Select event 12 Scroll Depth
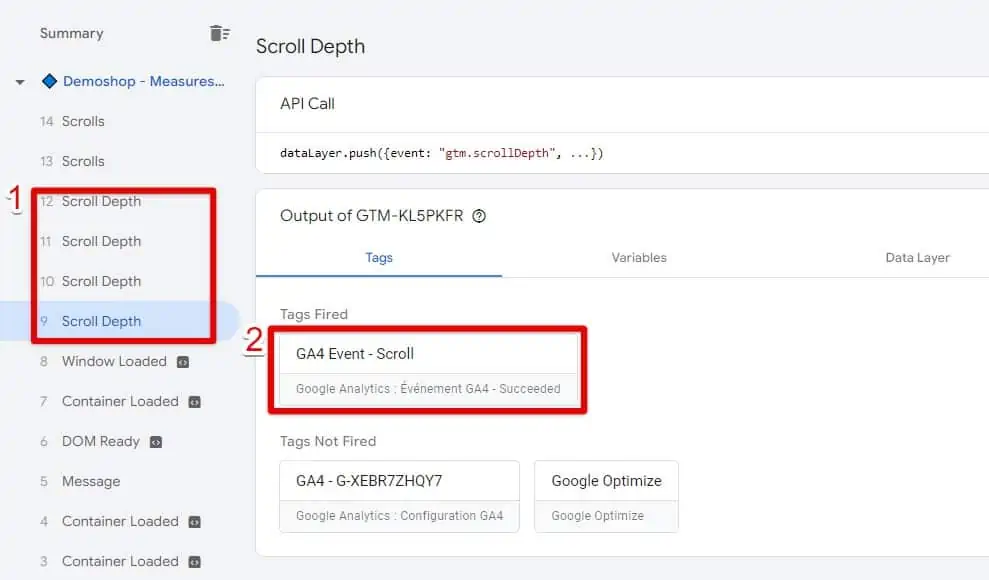Image resolution: width=989 pixels, height=580 pixels. [x=101, y=201]
